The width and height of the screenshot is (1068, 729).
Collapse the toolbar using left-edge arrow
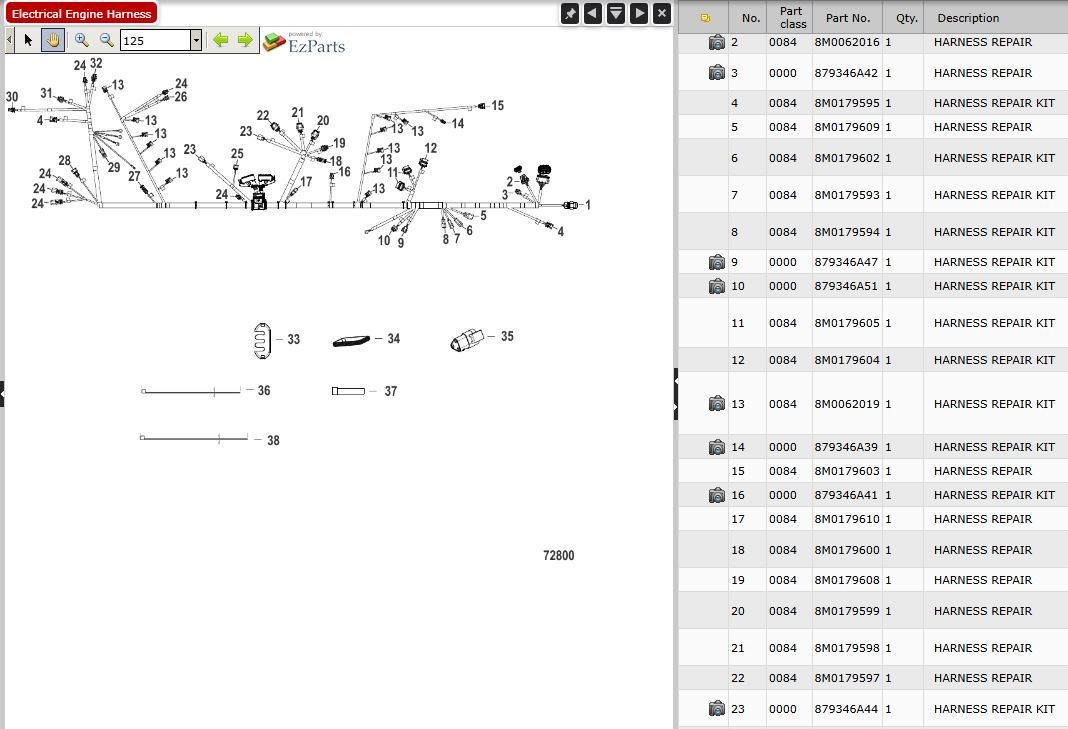[x=9, y=40]
